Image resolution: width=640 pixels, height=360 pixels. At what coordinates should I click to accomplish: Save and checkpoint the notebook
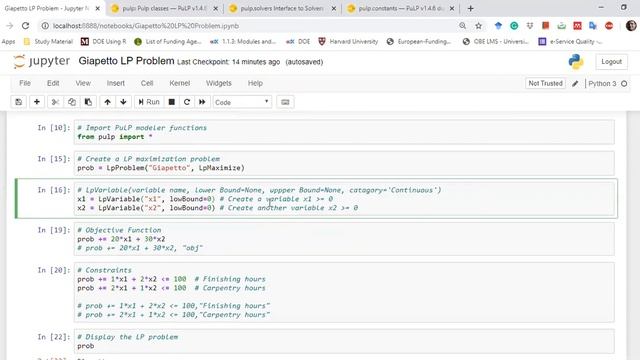pos(19,102)
